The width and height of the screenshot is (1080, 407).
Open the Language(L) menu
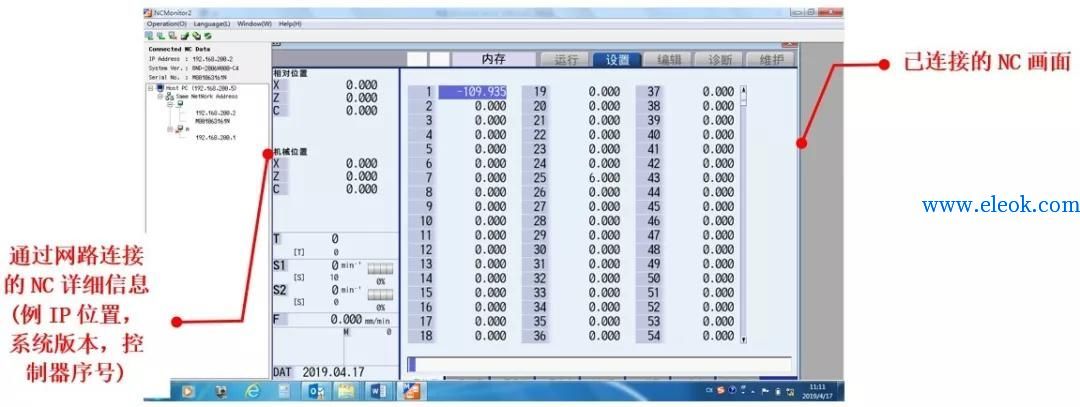[211, 24]
